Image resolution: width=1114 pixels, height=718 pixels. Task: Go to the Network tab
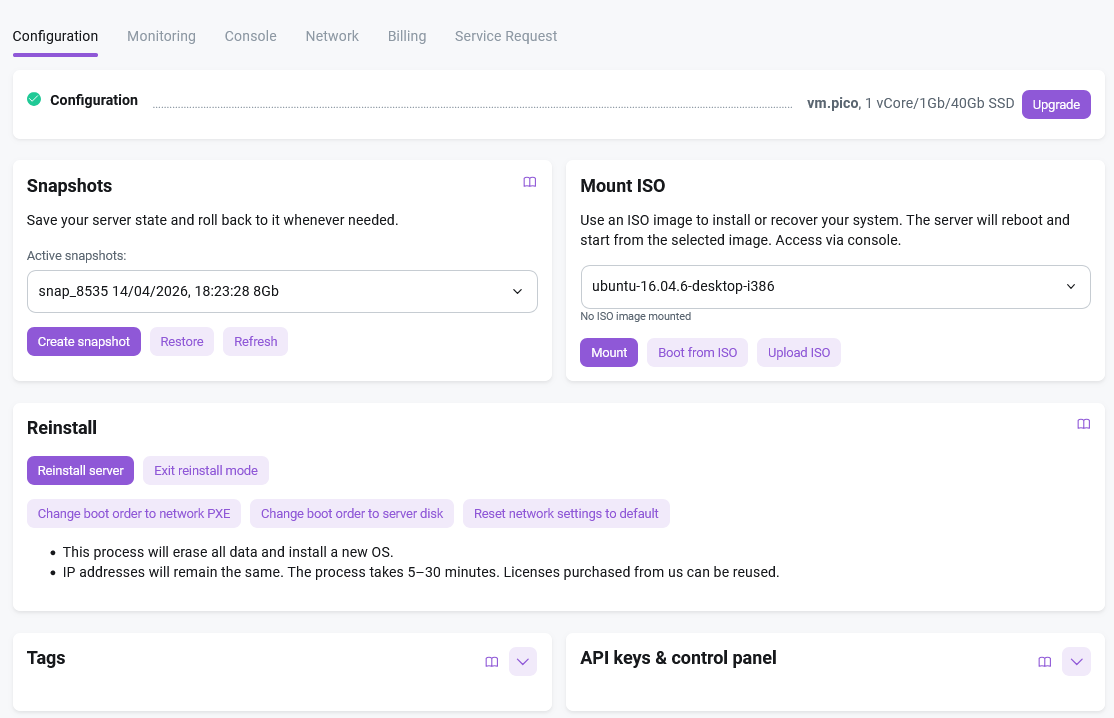pyautogui.click(x=332, y=36)
